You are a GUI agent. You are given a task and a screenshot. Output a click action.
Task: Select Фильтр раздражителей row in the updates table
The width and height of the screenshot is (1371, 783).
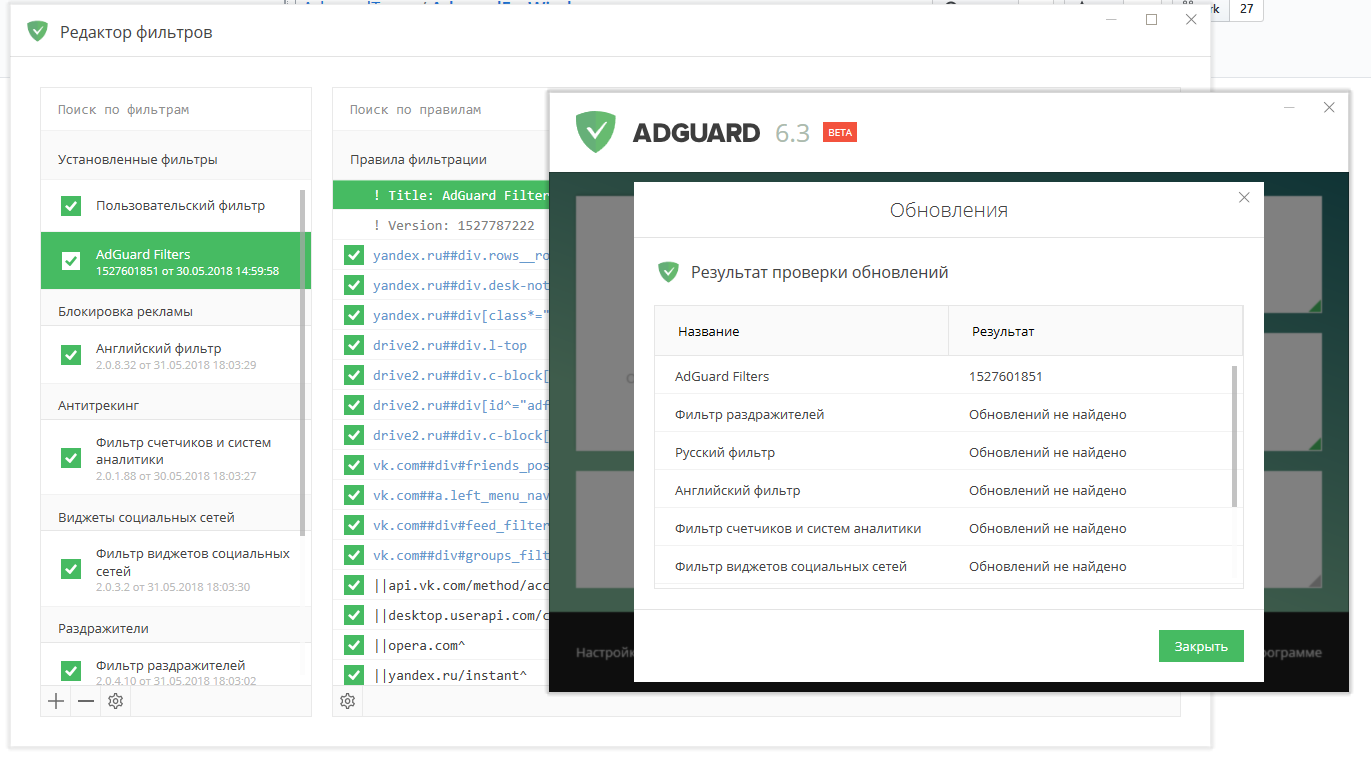(x=944, y=415)
